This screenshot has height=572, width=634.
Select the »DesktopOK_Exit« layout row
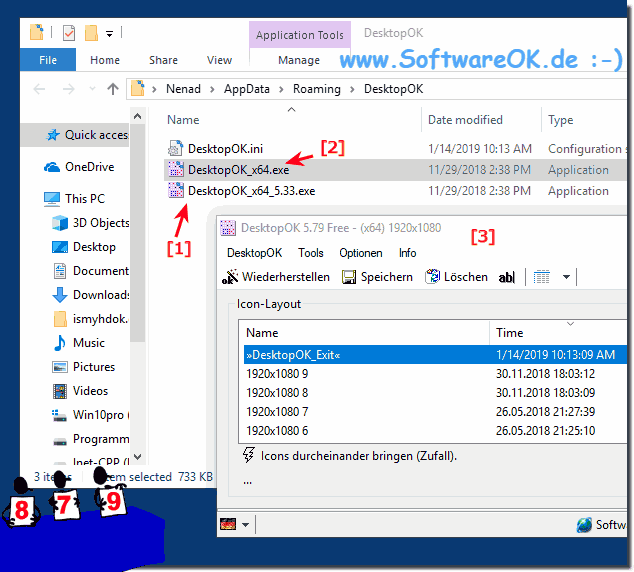tap(435, 355)
